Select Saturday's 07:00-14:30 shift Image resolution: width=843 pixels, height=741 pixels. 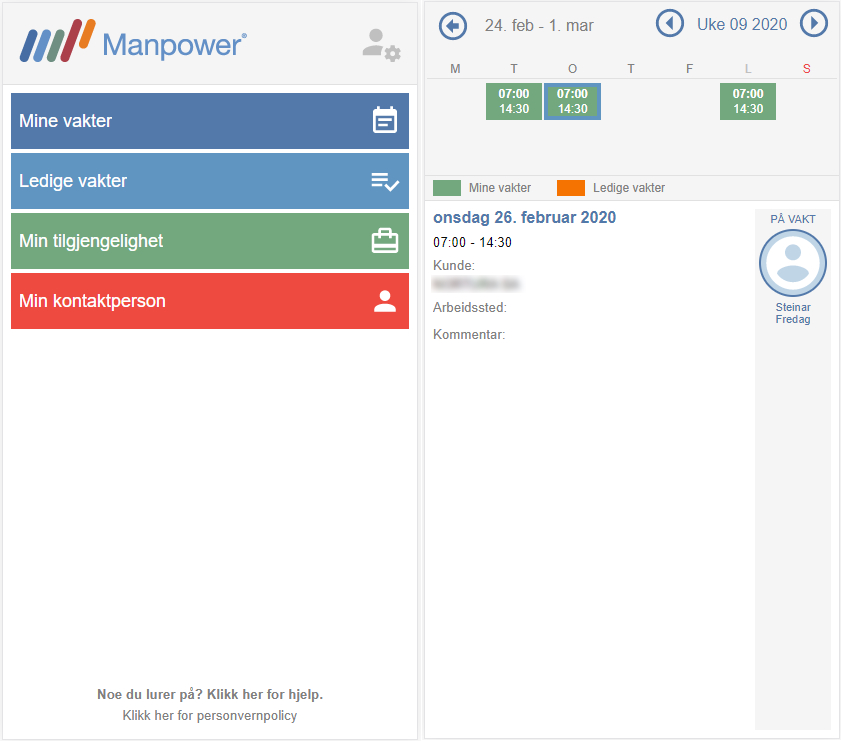tap(748, 101)
